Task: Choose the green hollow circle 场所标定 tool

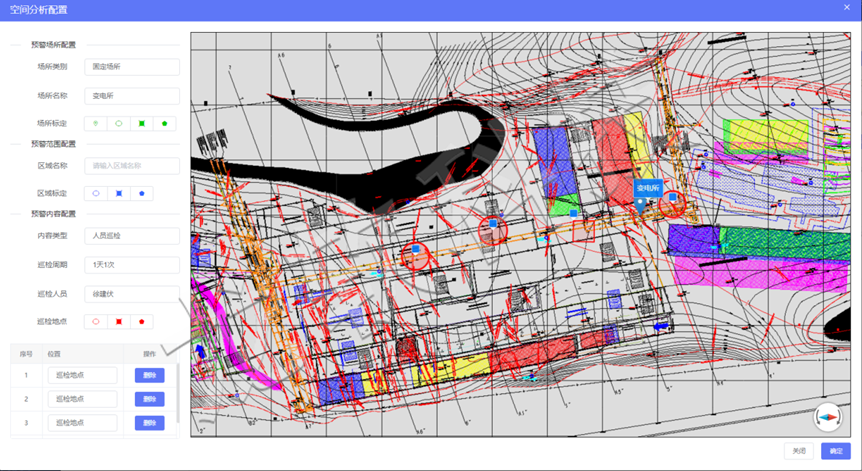Action: [x=119, y=123]
